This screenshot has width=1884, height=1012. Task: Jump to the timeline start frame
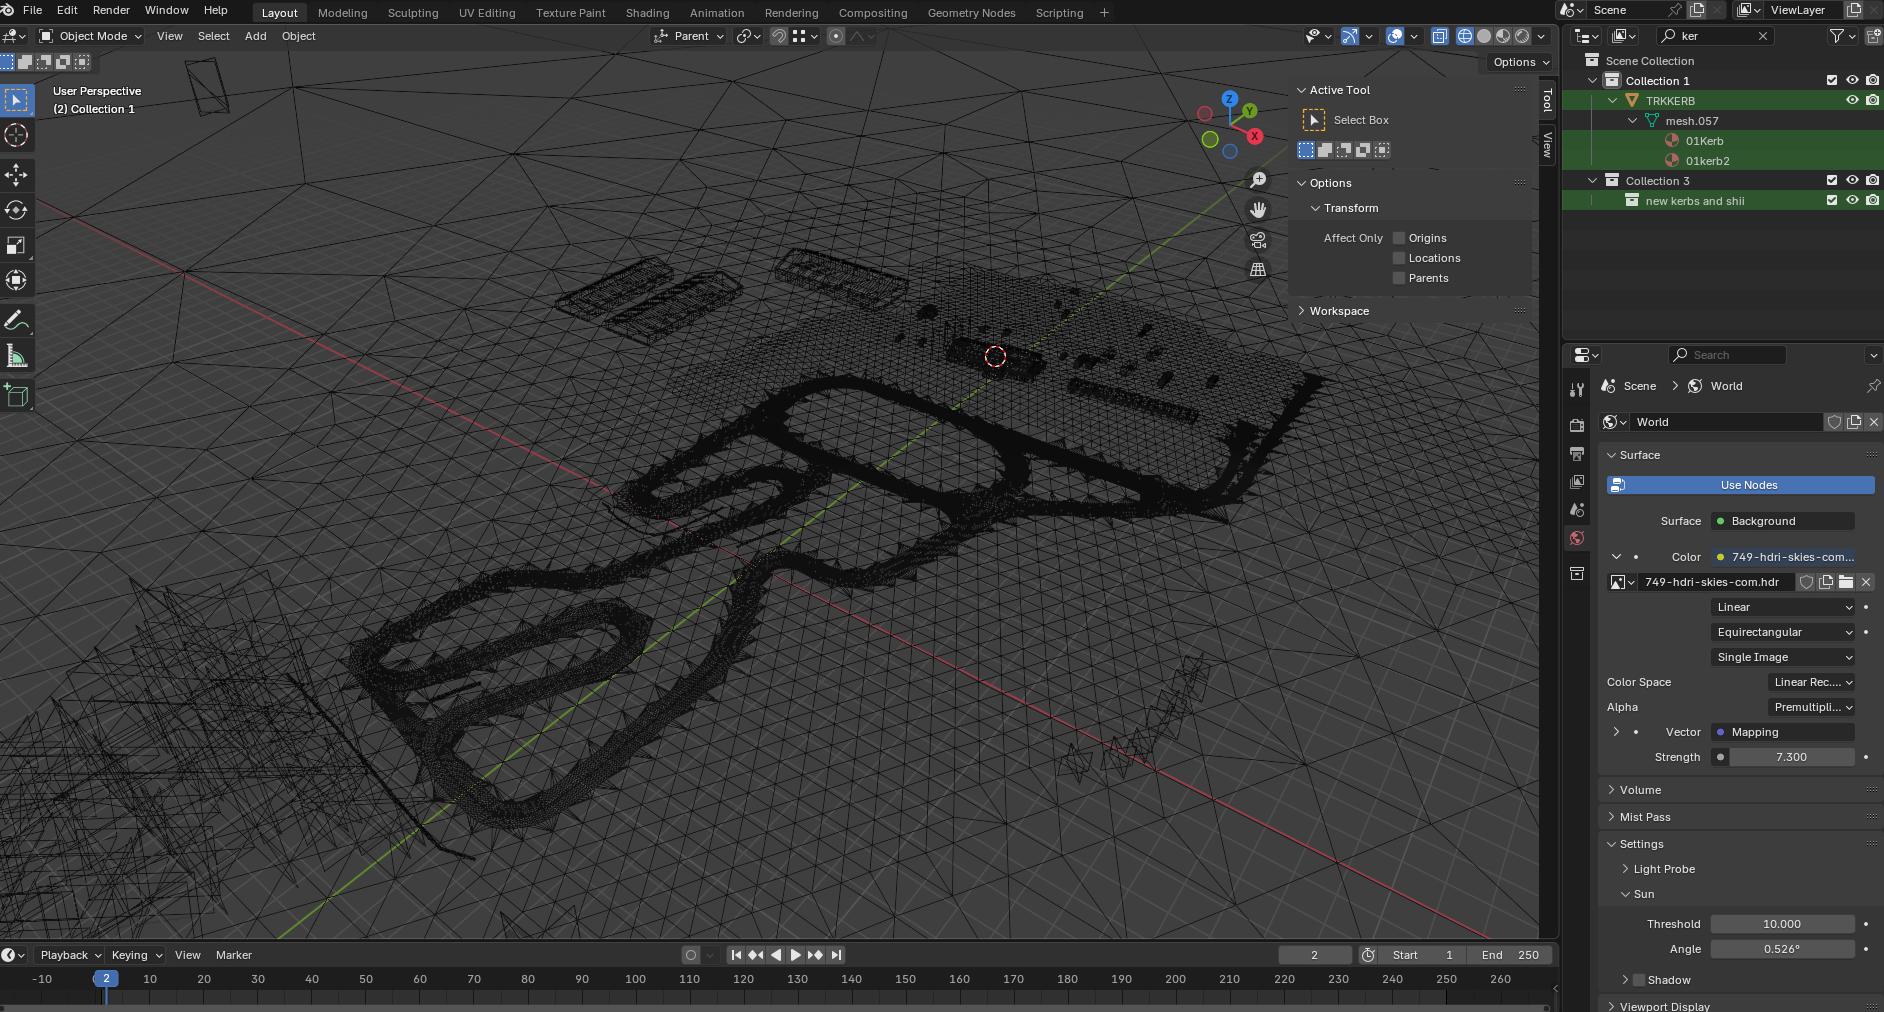pos(736,955)
